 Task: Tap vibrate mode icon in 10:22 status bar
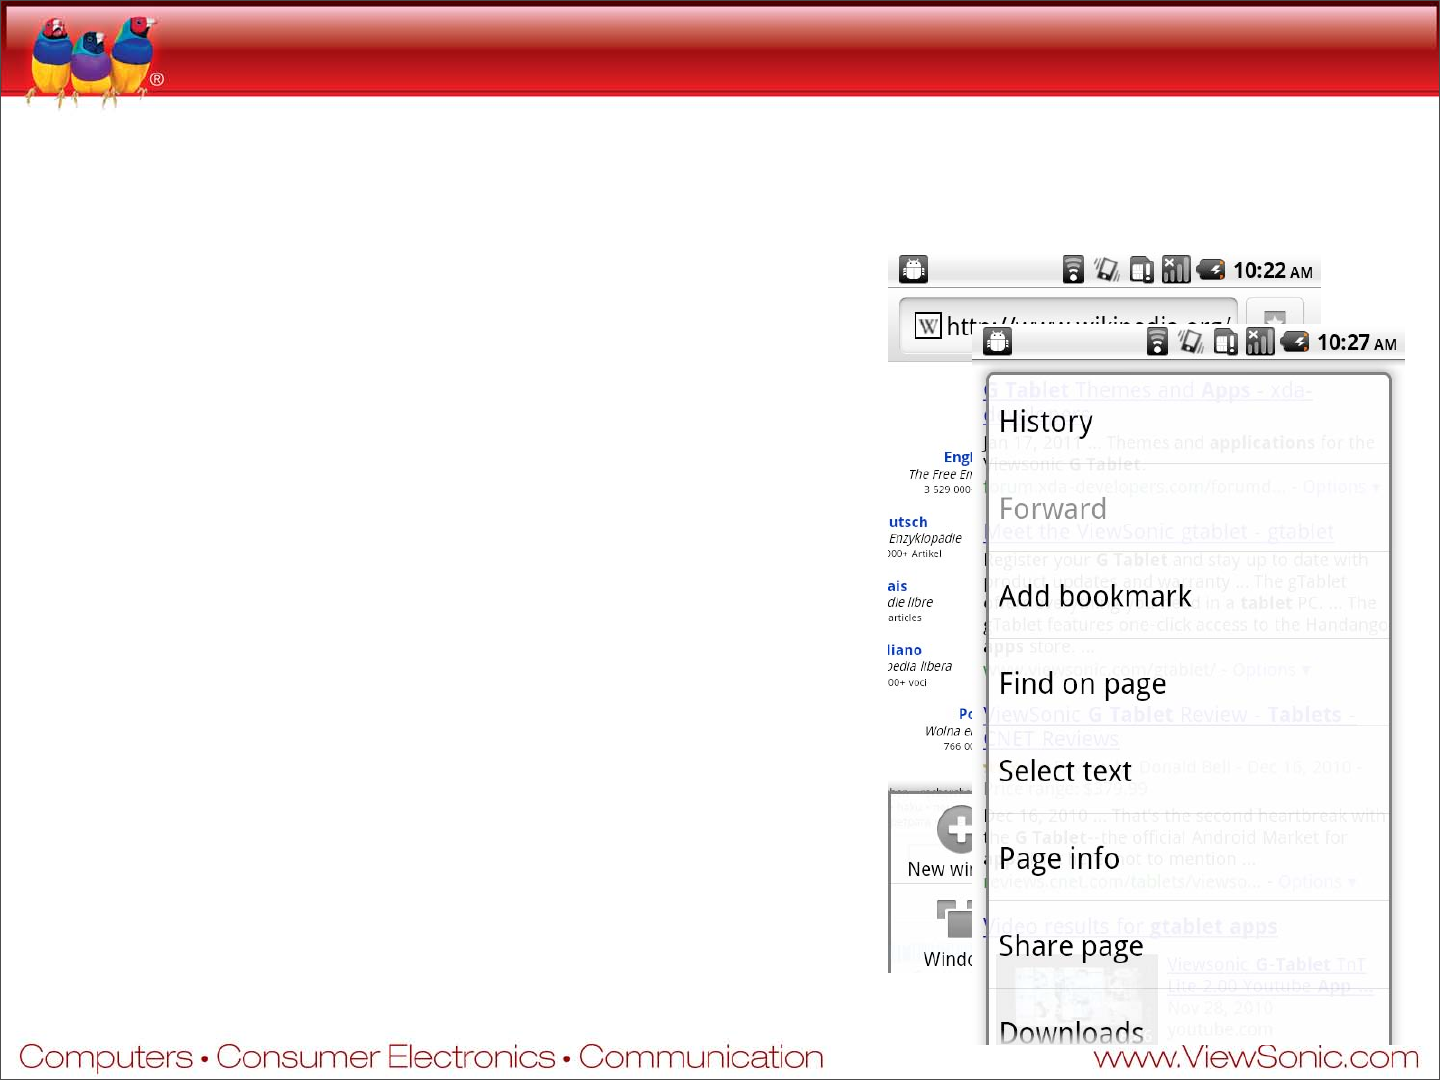1106,270
